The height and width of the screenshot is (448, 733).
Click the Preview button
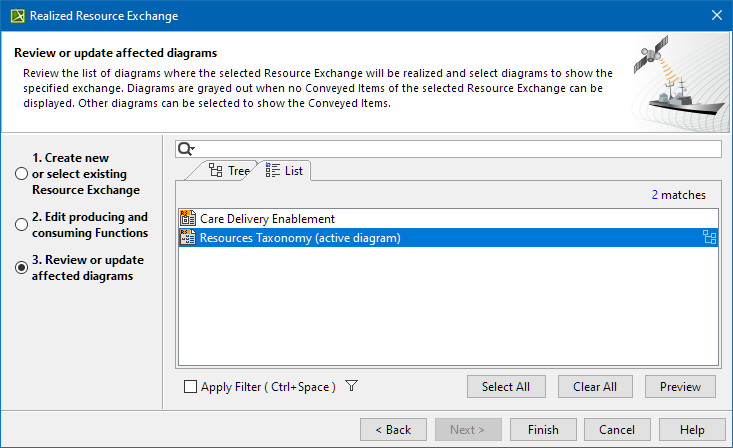[x=680, y=387]
